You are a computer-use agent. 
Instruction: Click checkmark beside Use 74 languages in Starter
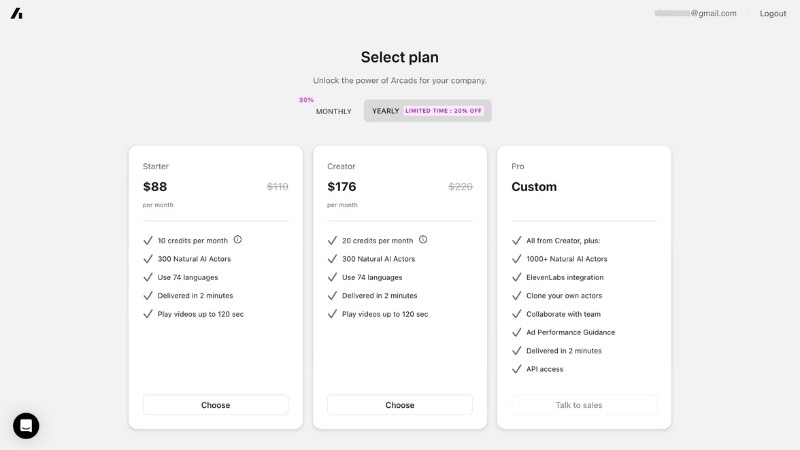click(148, 277)
